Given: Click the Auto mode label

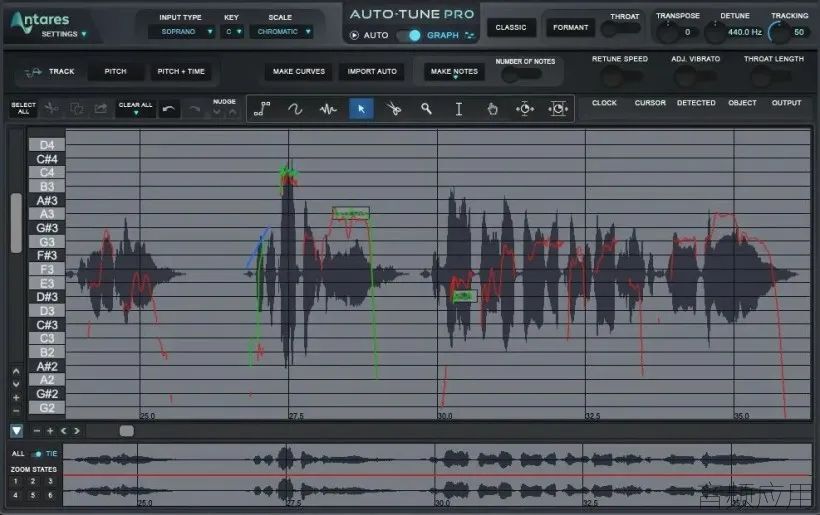Looking at the screenshot, I should (376, 35).
